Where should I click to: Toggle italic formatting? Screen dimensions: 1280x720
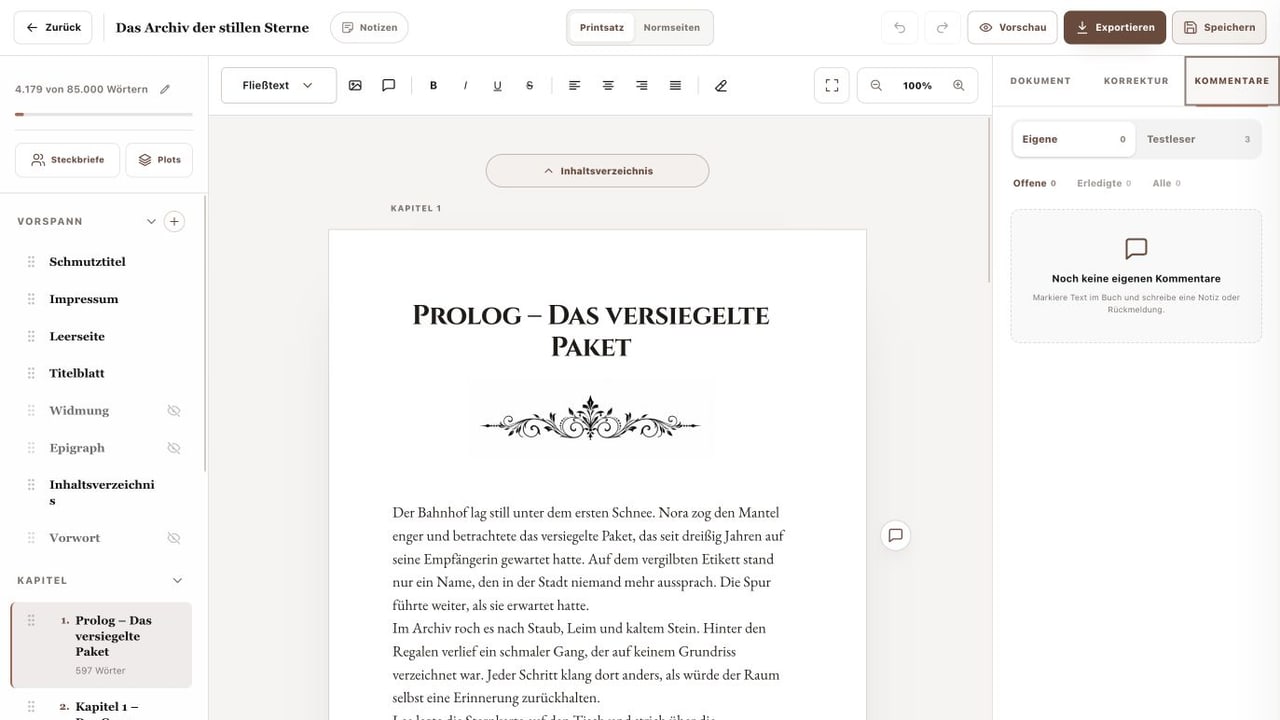[x=465, y=86]
